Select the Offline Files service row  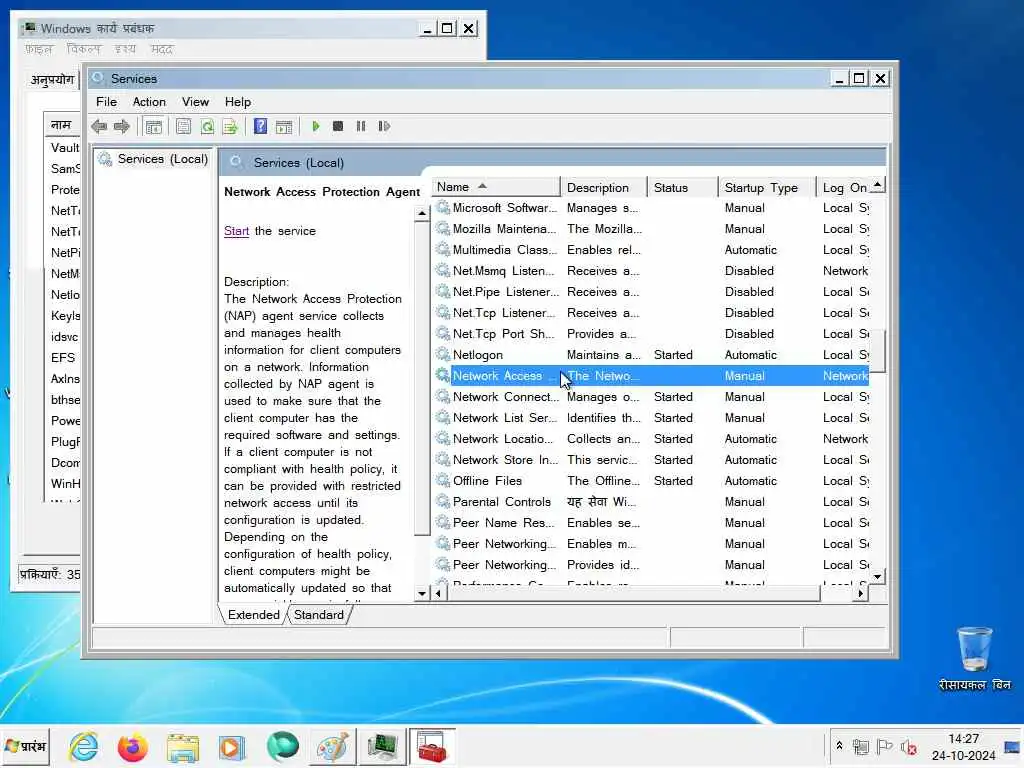pos(651,481)
